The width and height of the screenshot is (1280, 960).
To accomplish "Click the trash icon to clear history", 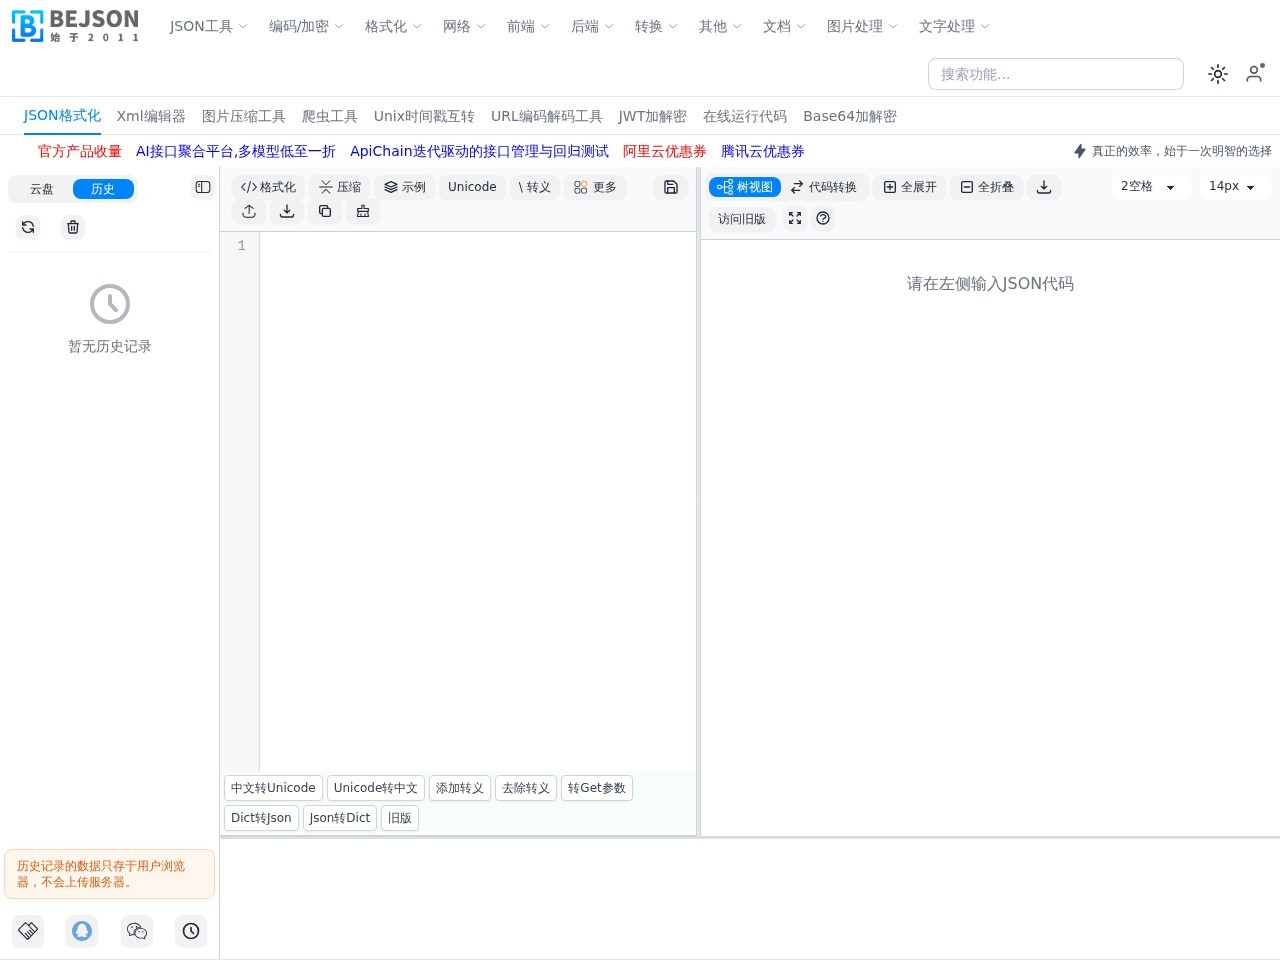I will point(73,227).
